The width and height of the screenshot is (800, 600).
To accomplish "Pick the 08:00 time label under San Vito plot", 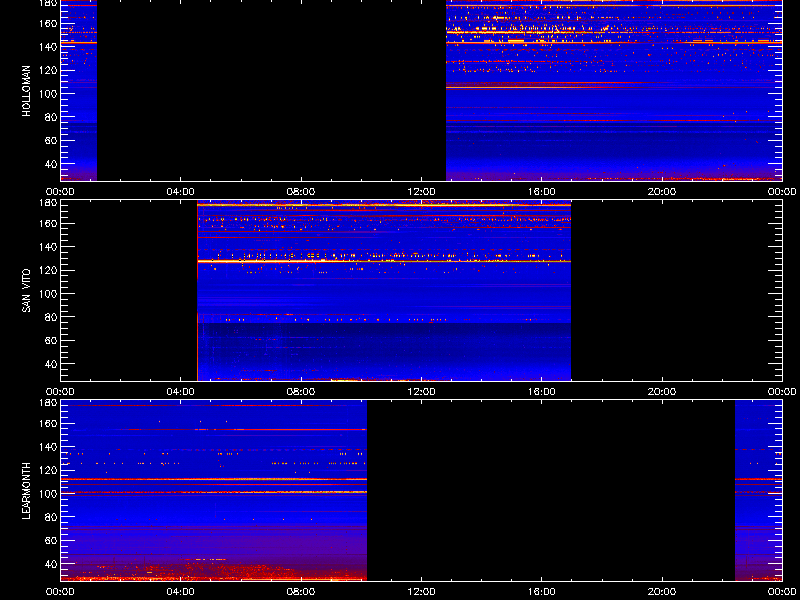I will tap(301, 392).
